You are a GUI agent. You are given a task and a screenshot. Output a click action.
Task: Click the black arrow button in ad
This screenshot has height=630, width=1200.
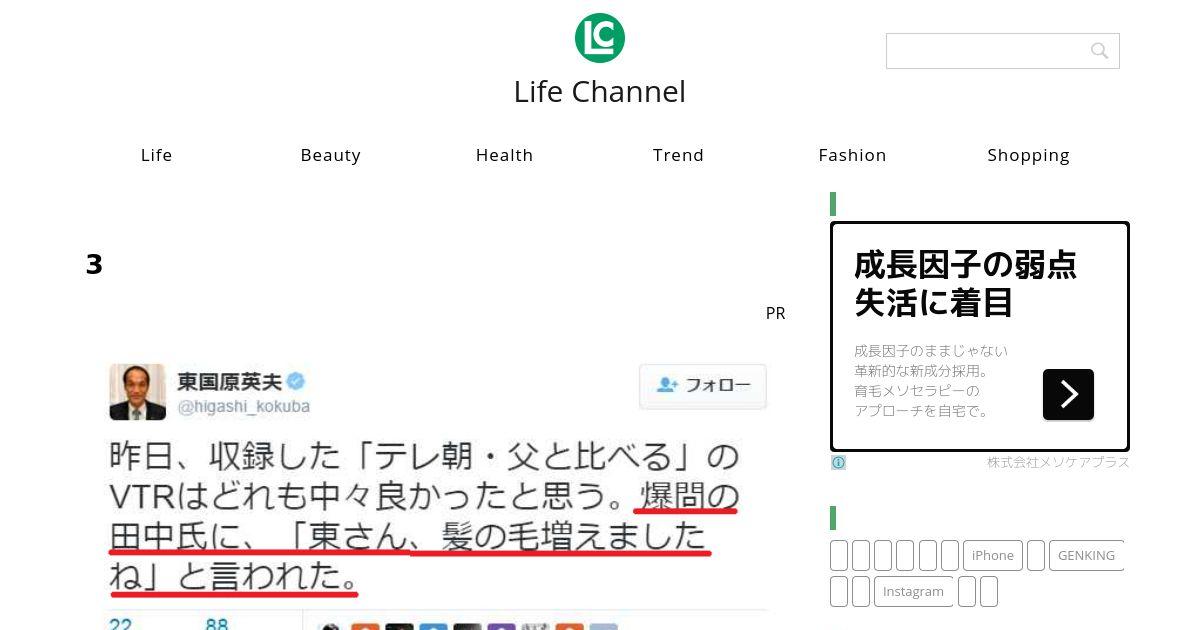1068,394
